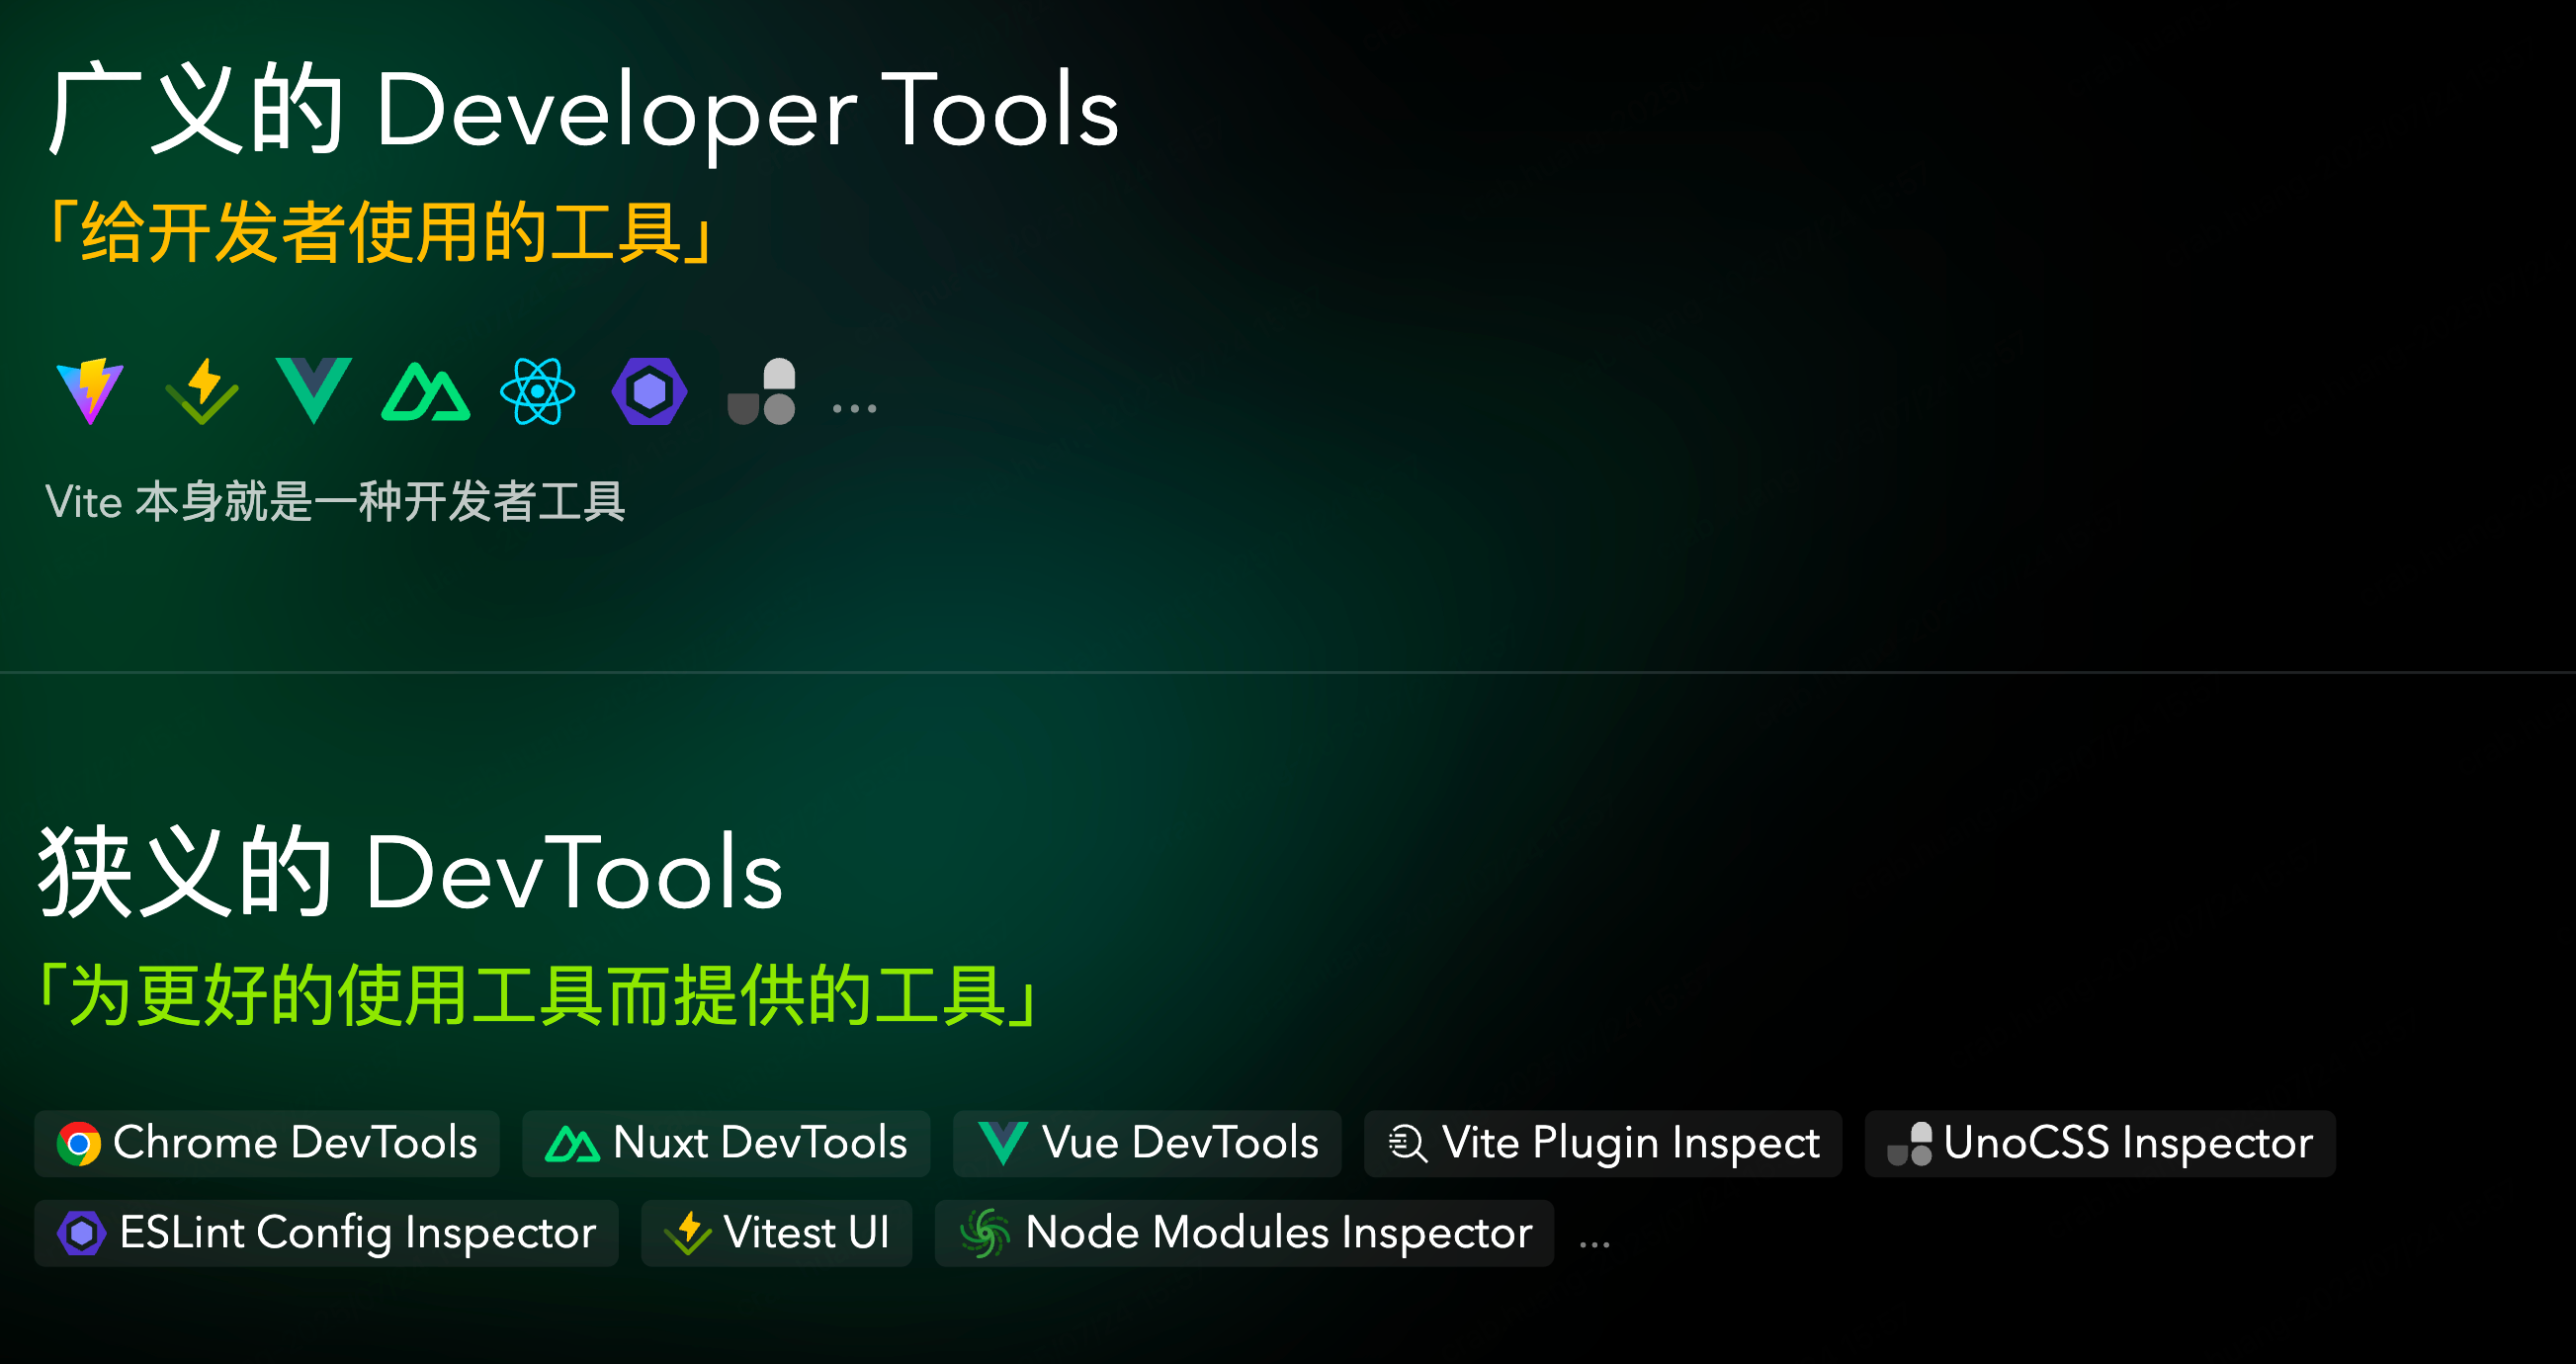Click the Vitest UI label
The height and width of the screenshot is (1364, 2576).
[x=806, y=1233]
